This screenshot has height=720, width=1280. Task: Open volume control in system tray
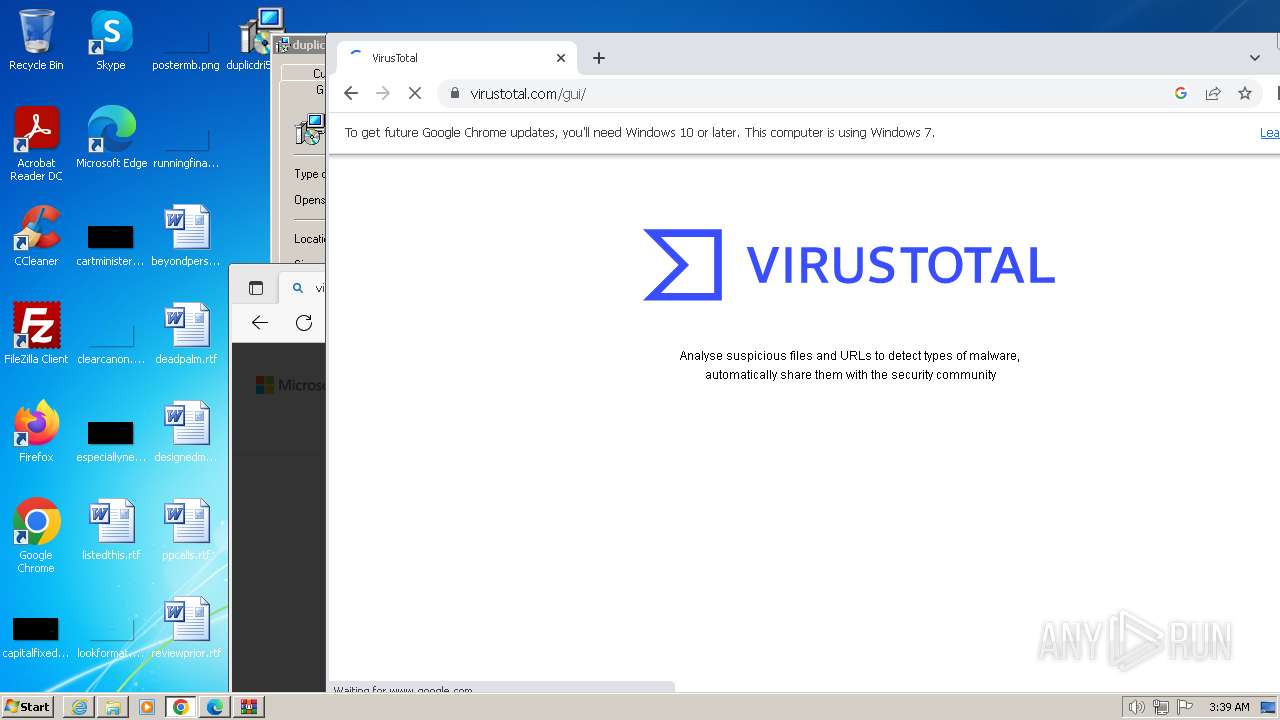(1136, 707)
